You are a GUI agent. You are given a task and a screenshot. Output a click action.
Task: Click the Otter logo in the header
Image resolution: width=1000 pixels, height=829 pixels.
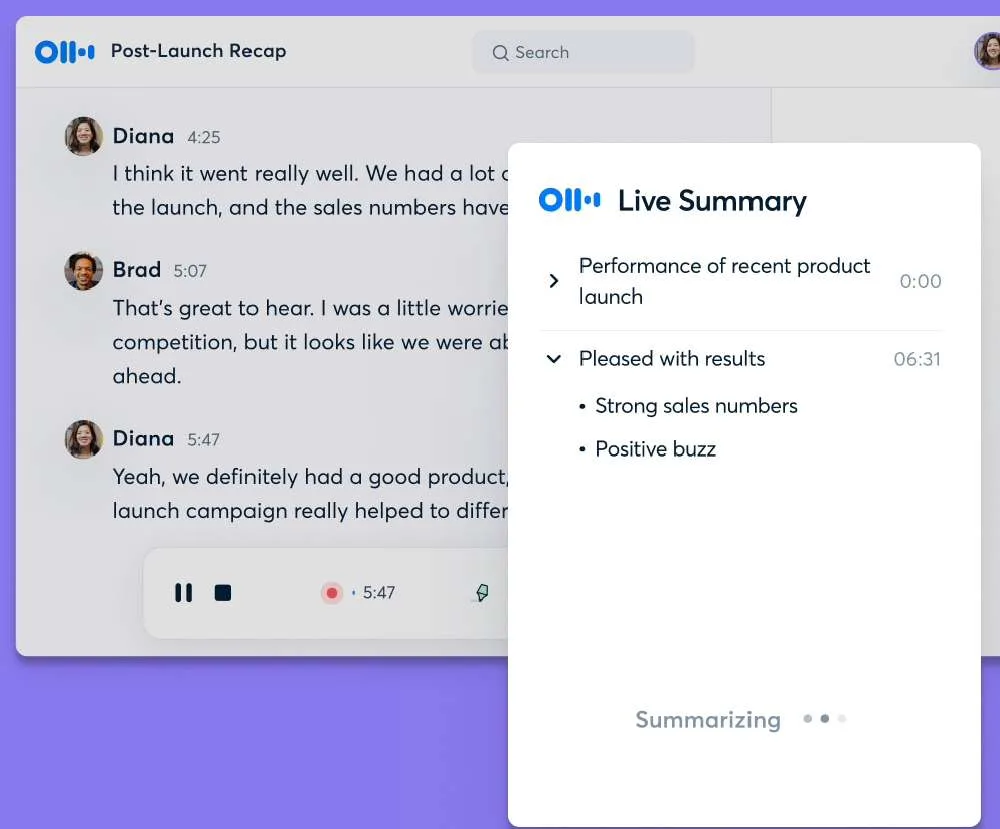[65, 52]
